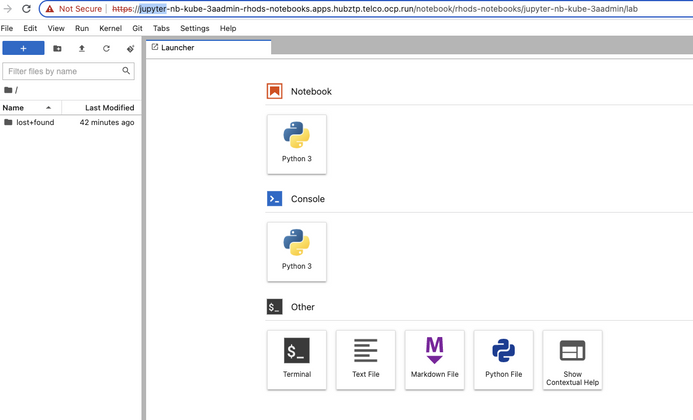Screen dimensions: 693x420
Task: Open the Settings menu
Action: 194,28
